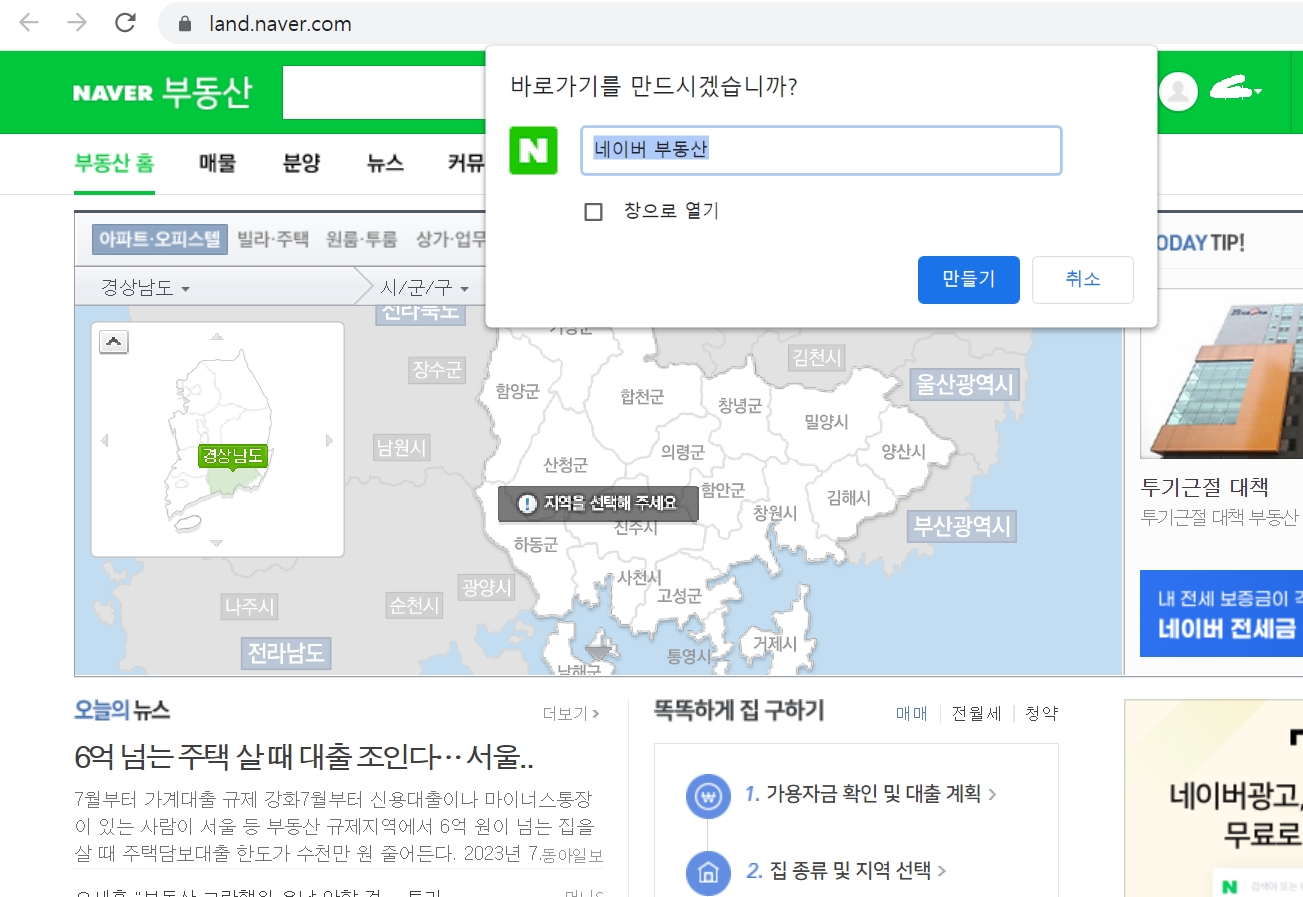The image size is (1303, 897).
Task: Click the mini map right arrow
Action: (330, 440)
